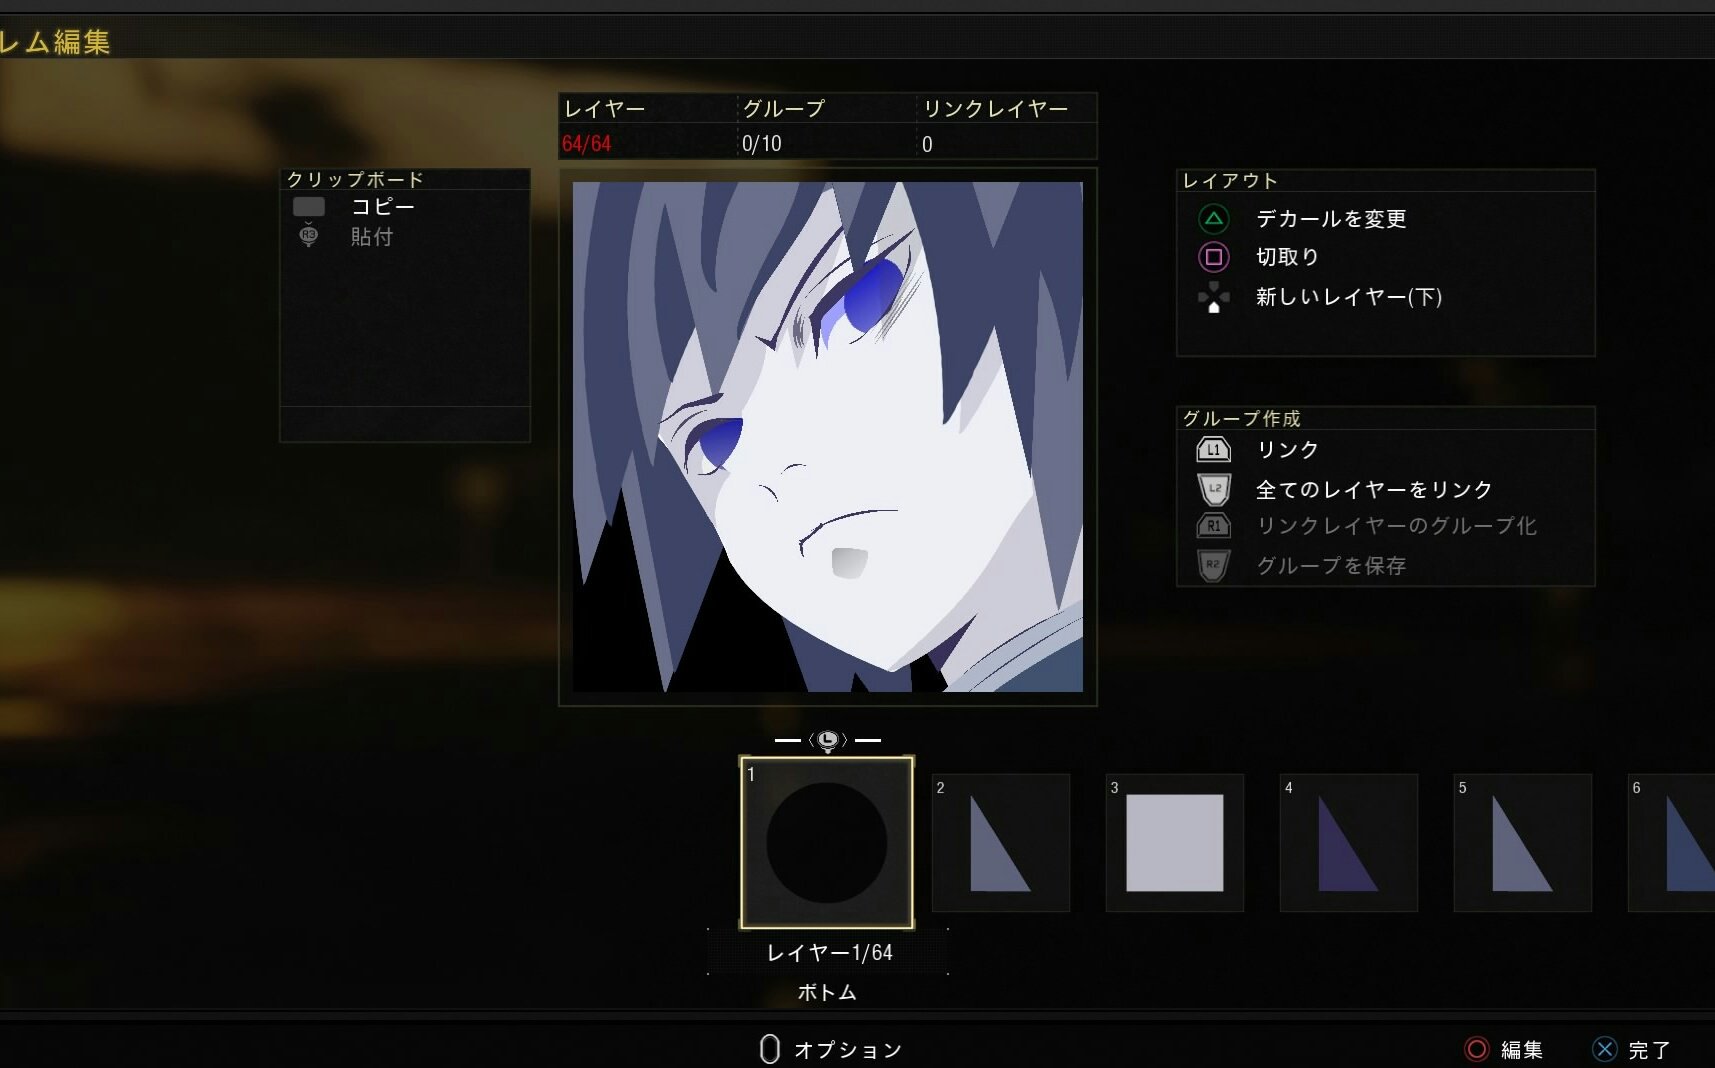The width and height of the screenshot is (1715, 1068).
Task: Click the D-pad icon for 新しいレイヤー(下)
Action: [x=1213, y=297]
